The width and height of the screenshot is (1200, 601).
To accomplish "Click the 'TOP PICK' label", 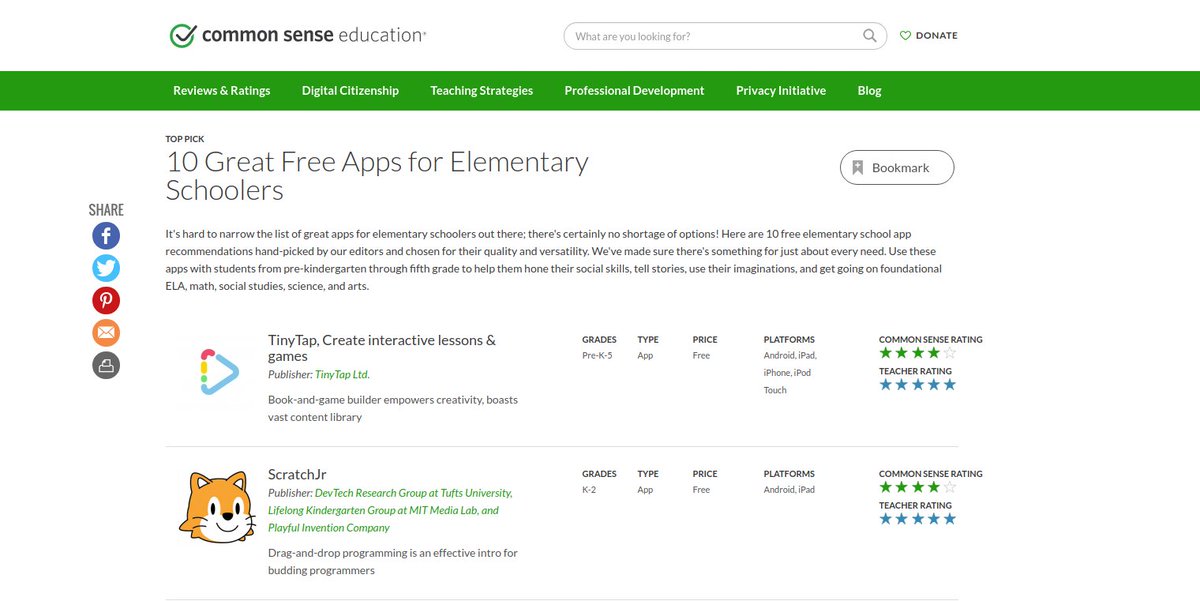I will click(185, 139).
